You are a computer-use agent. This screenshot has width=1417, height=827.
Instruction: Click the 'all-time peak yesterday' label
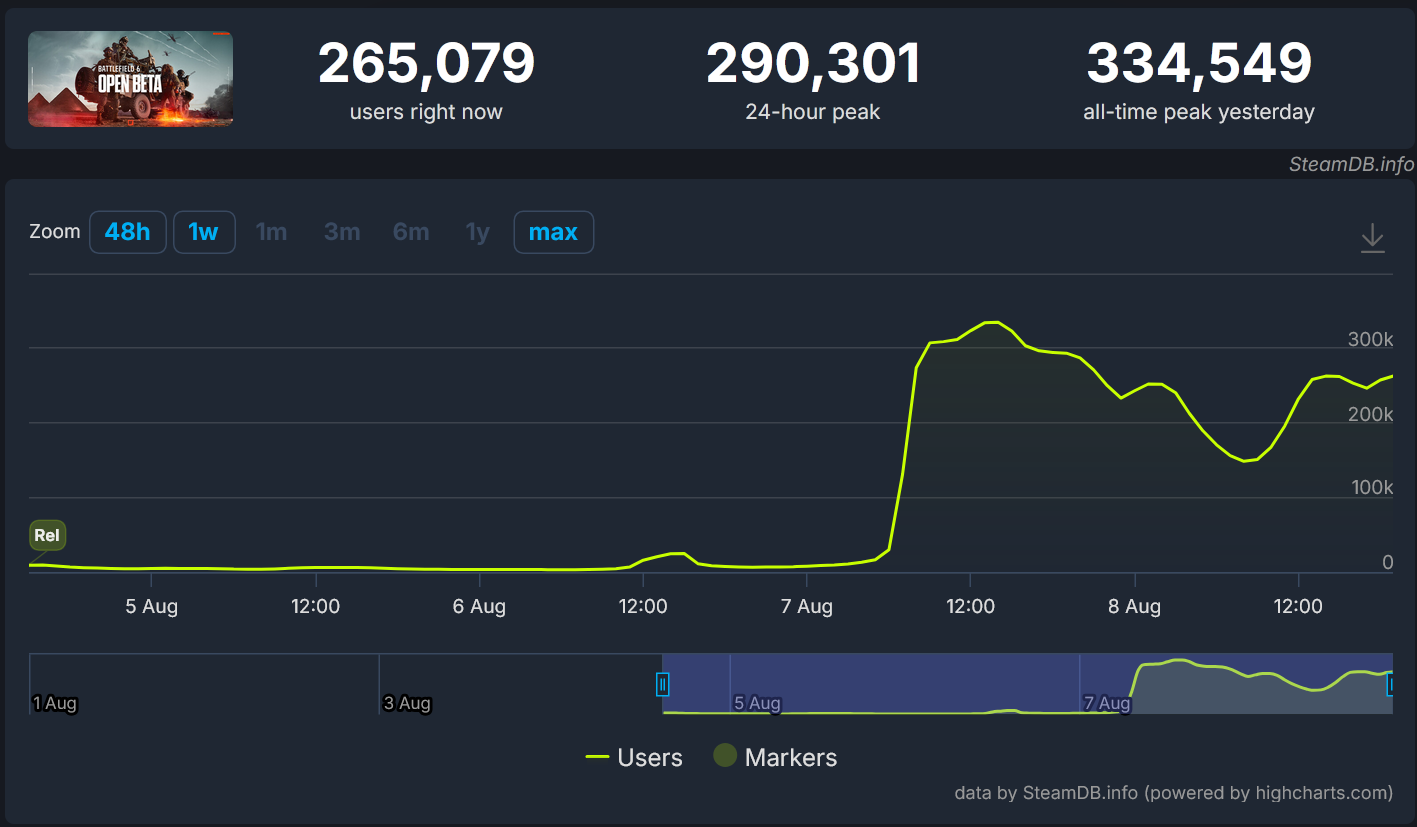click(x=1199, y=112)
